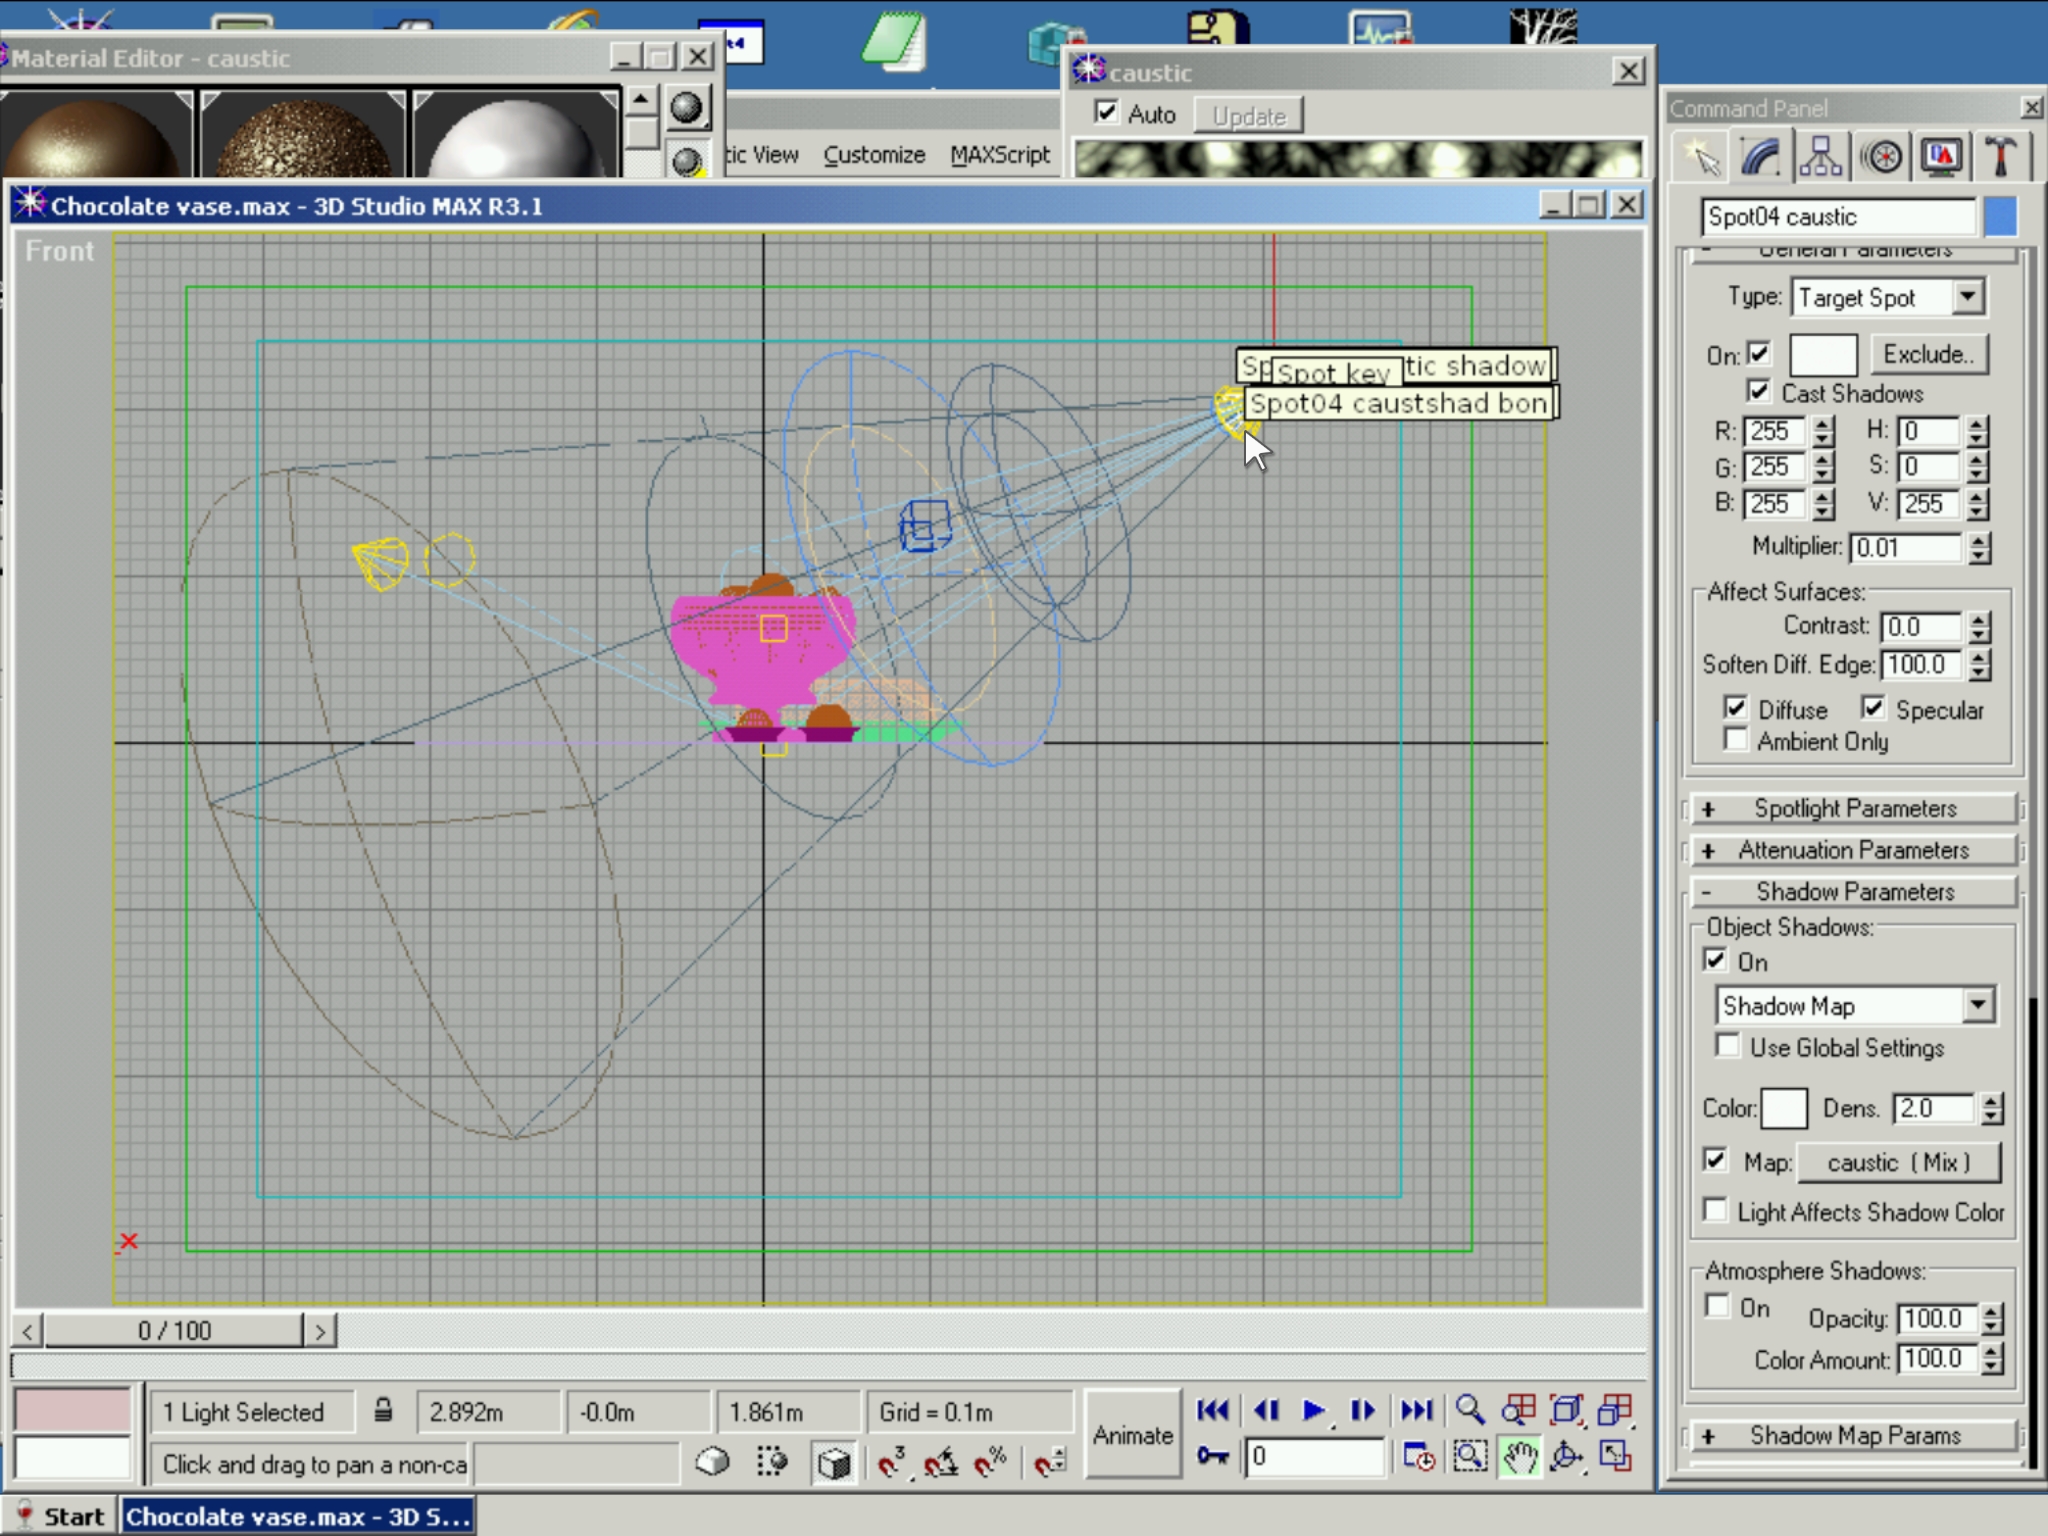Open the Customize menu
2048x1536 pixels.
[873, 155]
